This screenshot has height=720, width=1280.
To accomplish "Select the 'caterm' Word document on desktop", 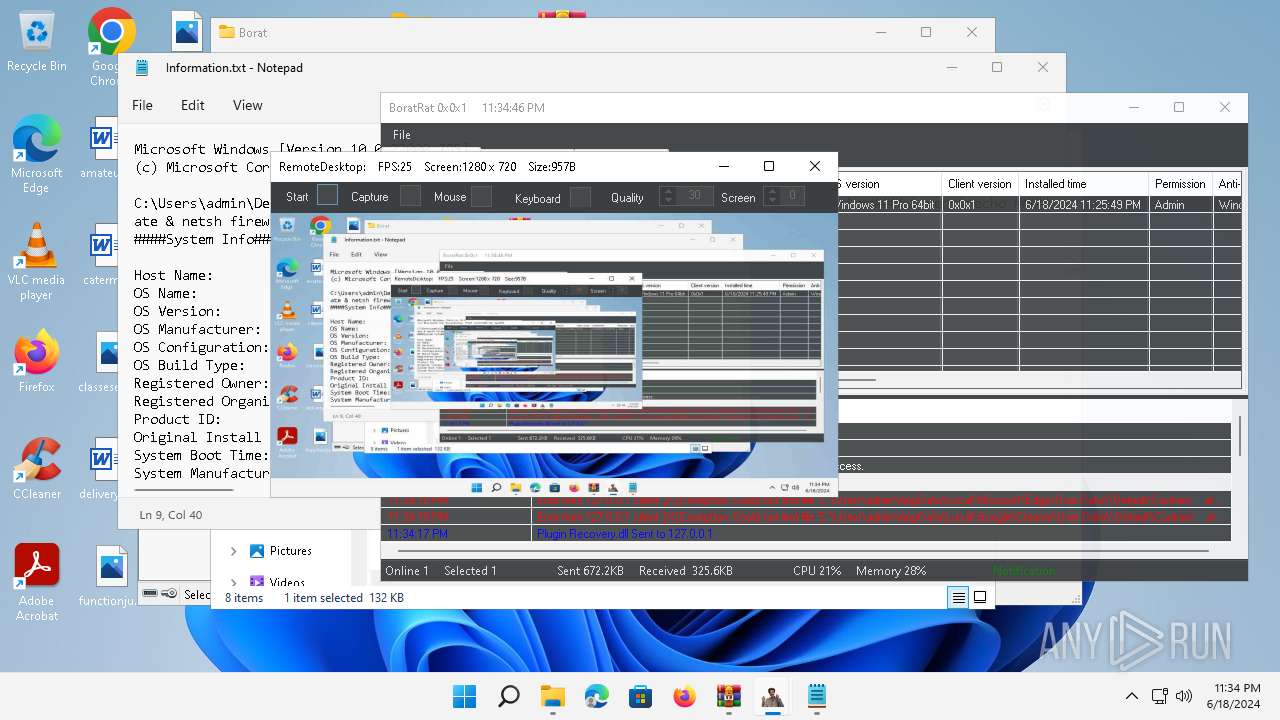I will point(101,257).
